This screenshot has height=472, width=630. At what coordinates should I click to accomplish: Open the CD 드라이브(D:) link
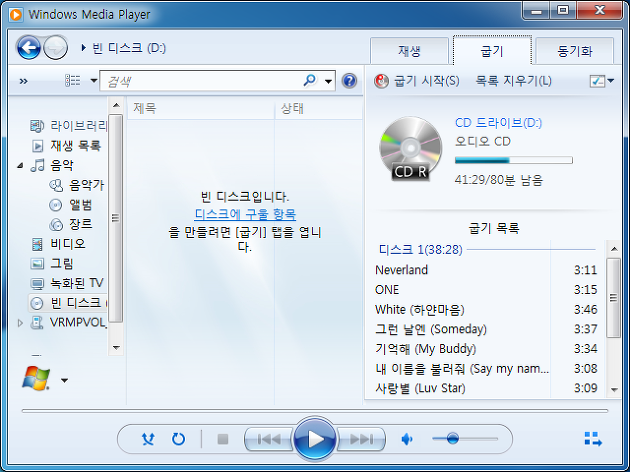coord(498,123)
